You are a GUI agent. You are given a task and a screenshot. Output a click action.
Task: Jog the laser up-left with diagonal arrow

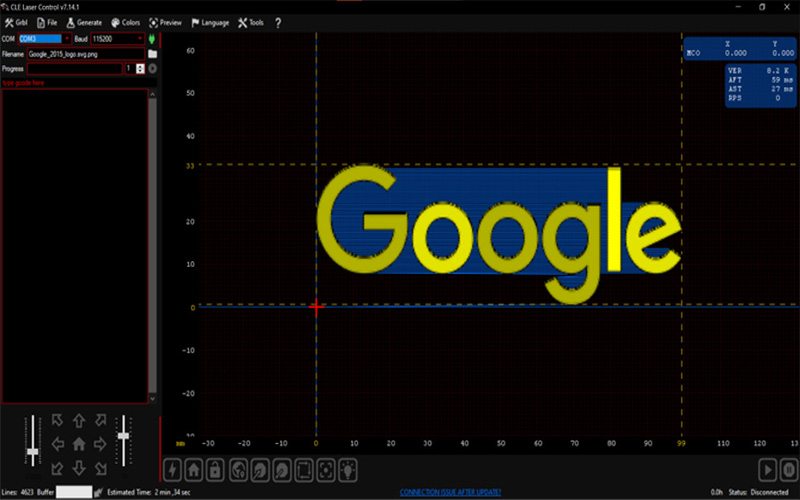pyautogui.click(x=57, y=420)
